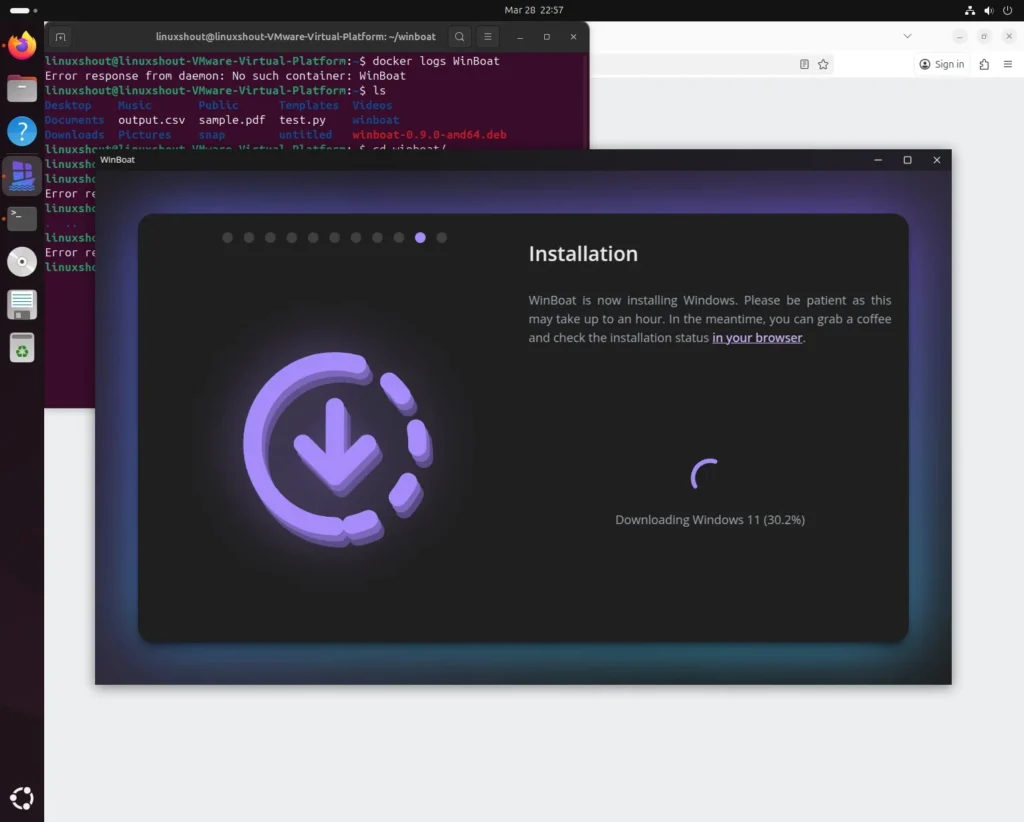The height and width of the screenshot is (822, 1024).
Task: Open Firefox from the Ubuntu dock
Action: click(x=22, y=46)
